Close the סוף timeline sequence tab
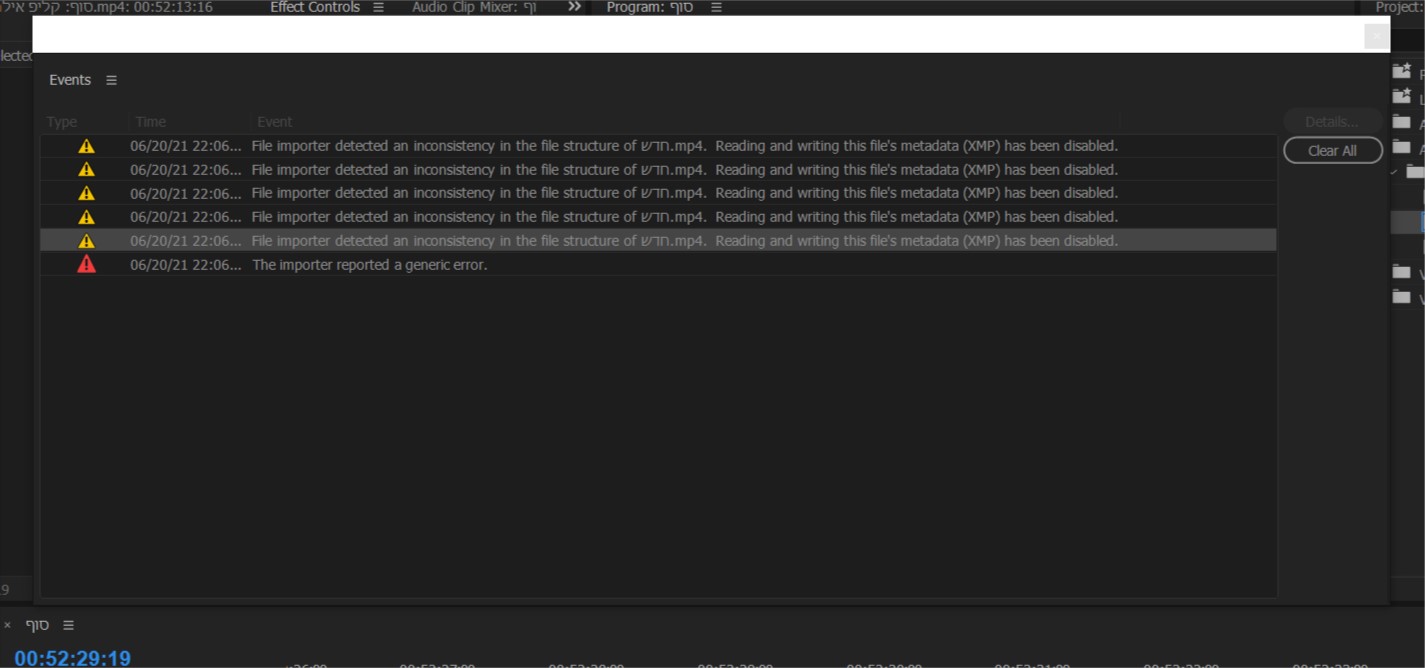 [8, 625]
